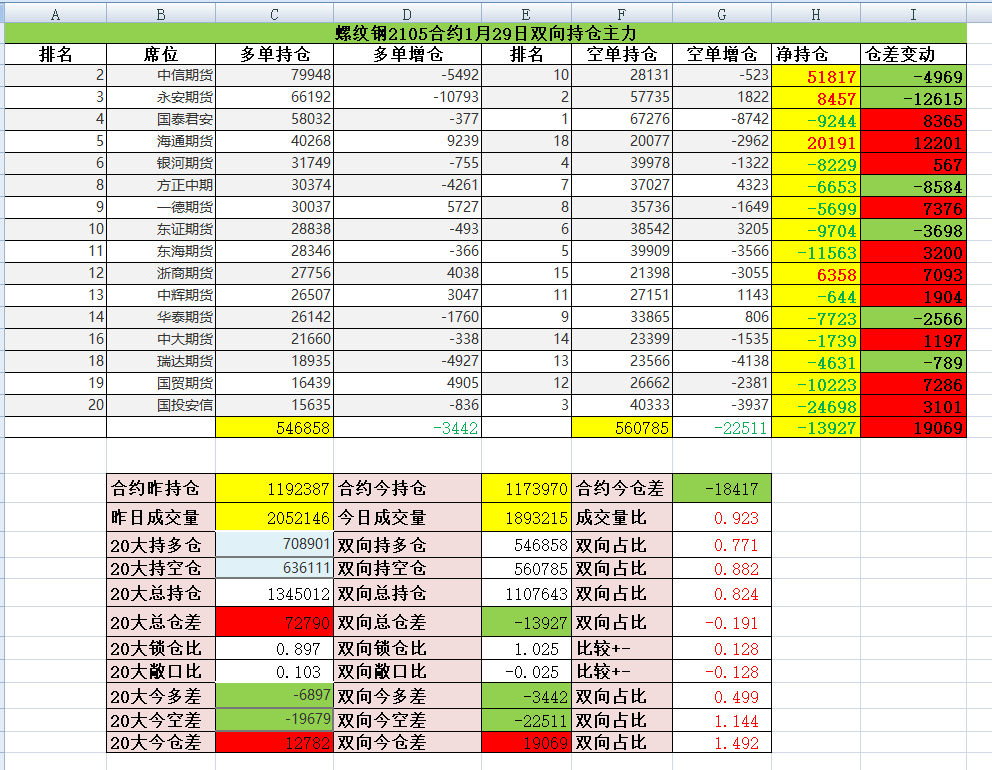Viewport: 992px width, 770px height.
Task: Click the 中大期货 cell
Action: 161,339
